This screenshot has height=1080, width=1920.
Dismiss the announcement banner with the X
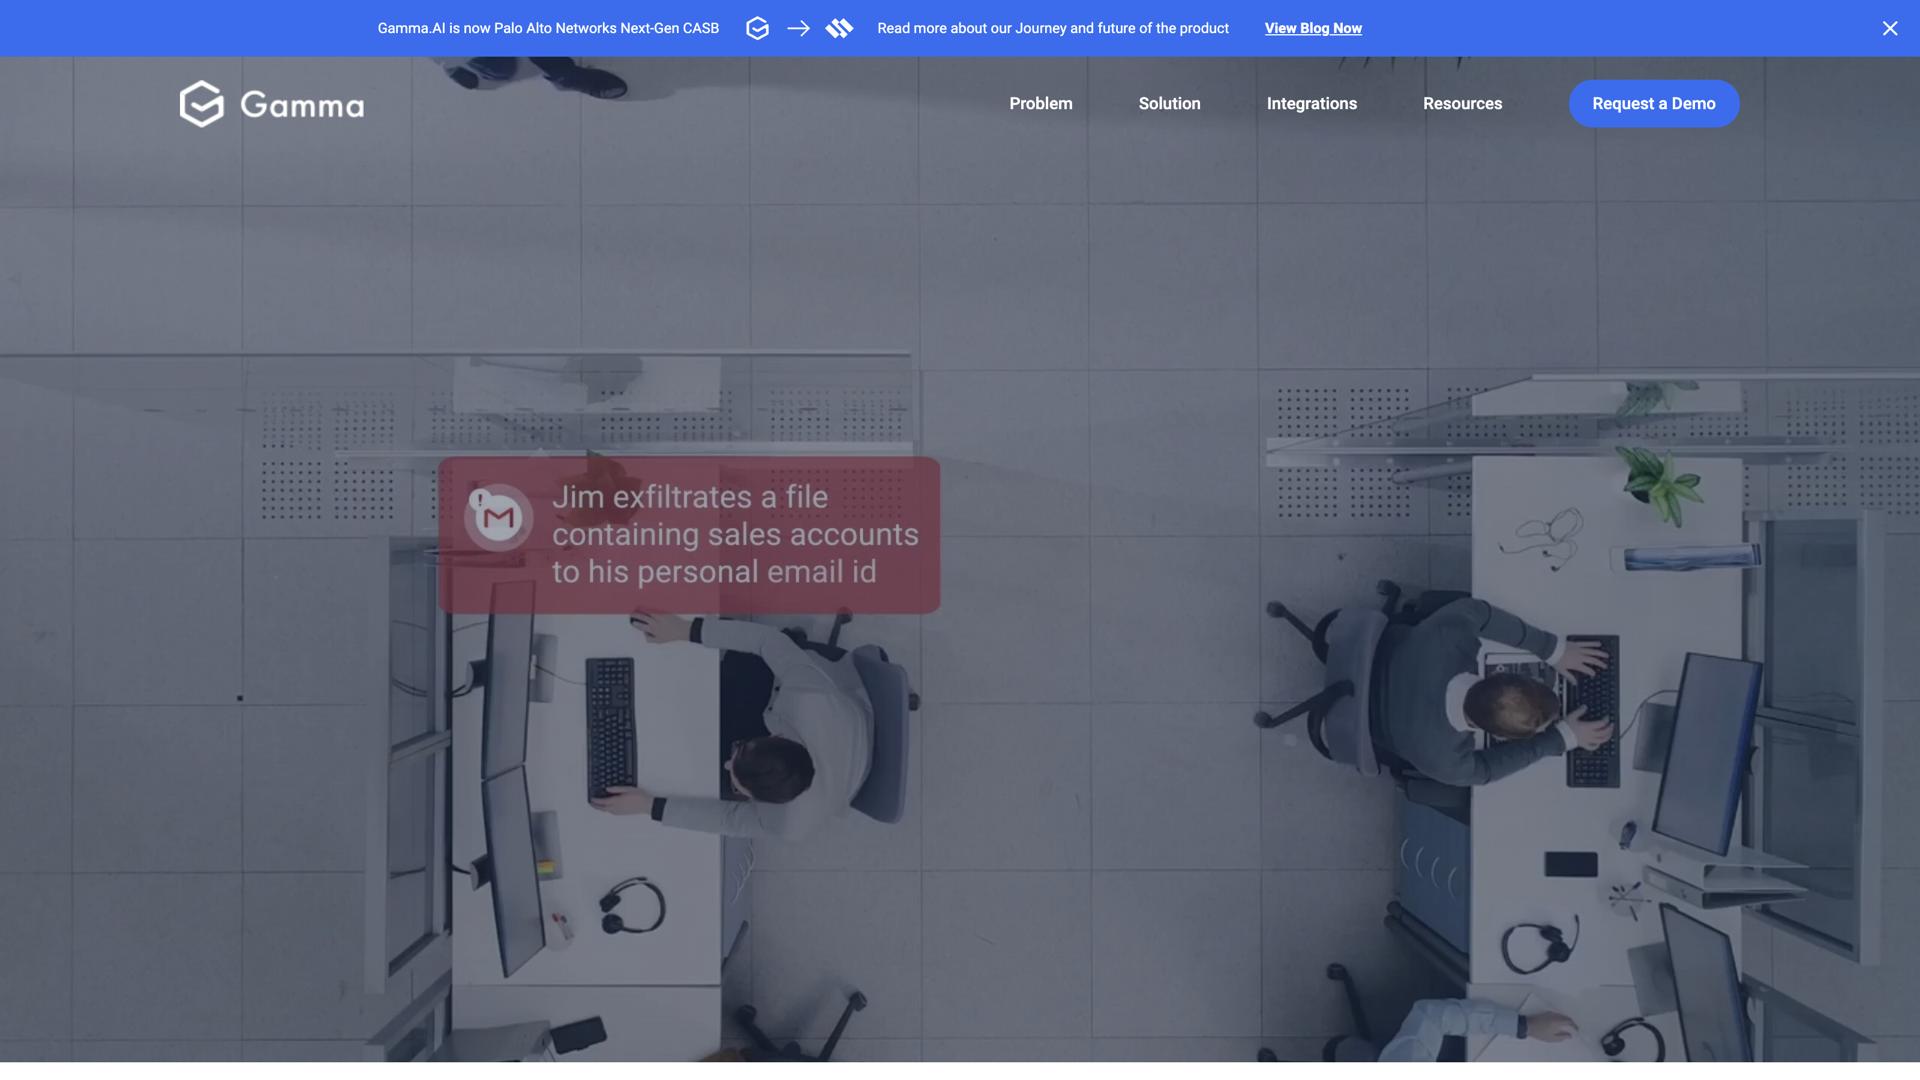pyautogui.click(x=1890, y=28)
